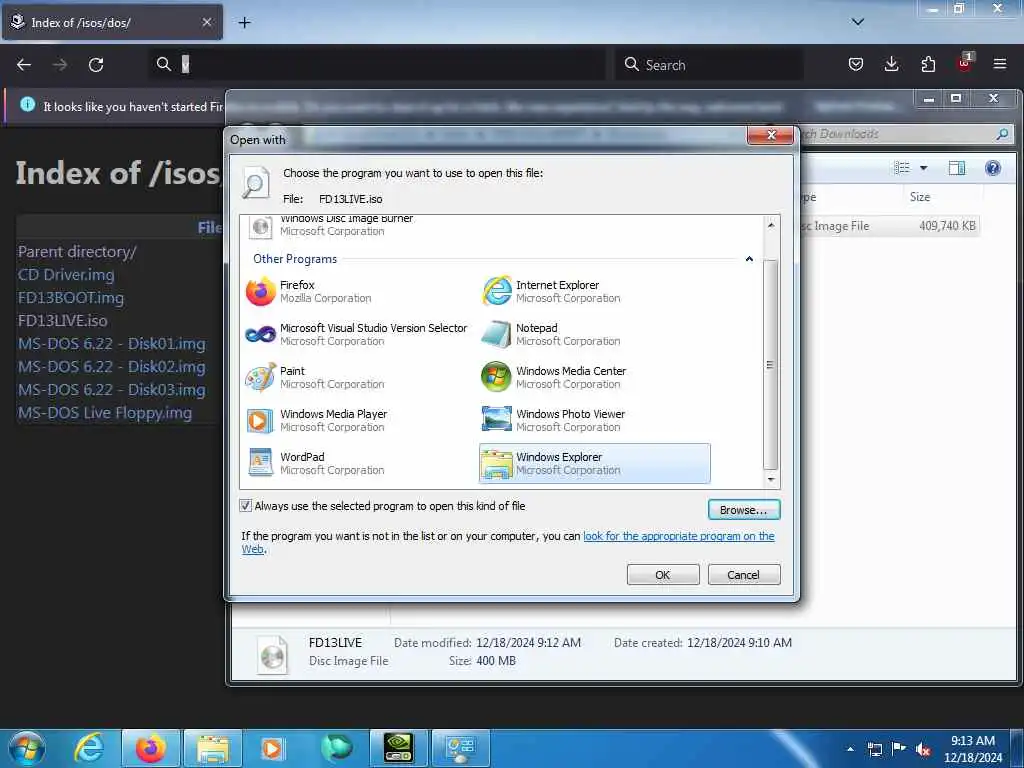Select Paint as the opening program
The height and width of the screenshot is (768, 1024).
pos(358,377)
